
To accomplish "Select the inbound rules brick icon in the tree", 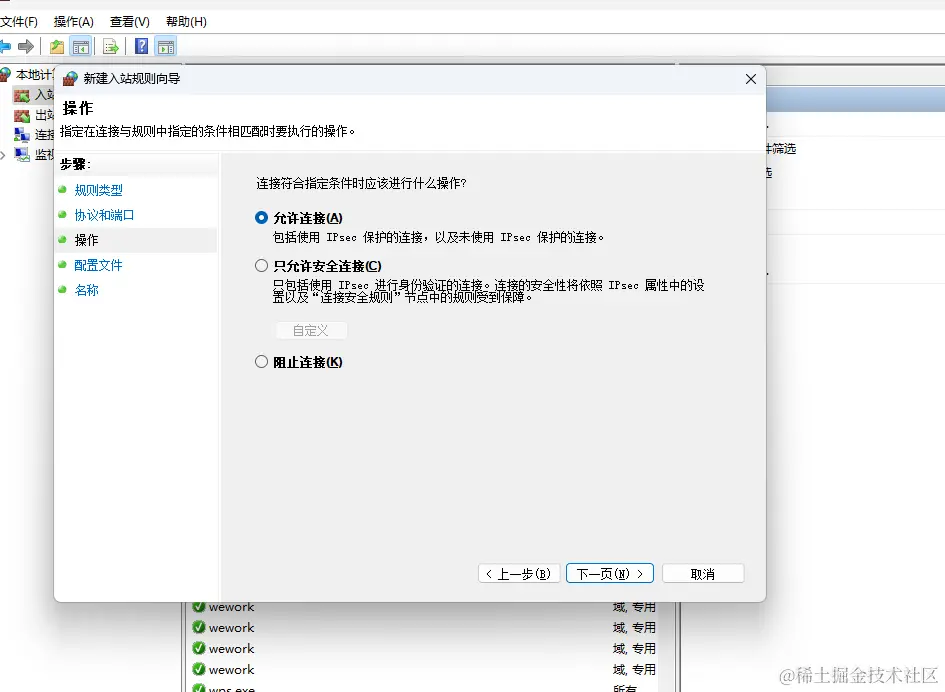I will tap(22, 95).
